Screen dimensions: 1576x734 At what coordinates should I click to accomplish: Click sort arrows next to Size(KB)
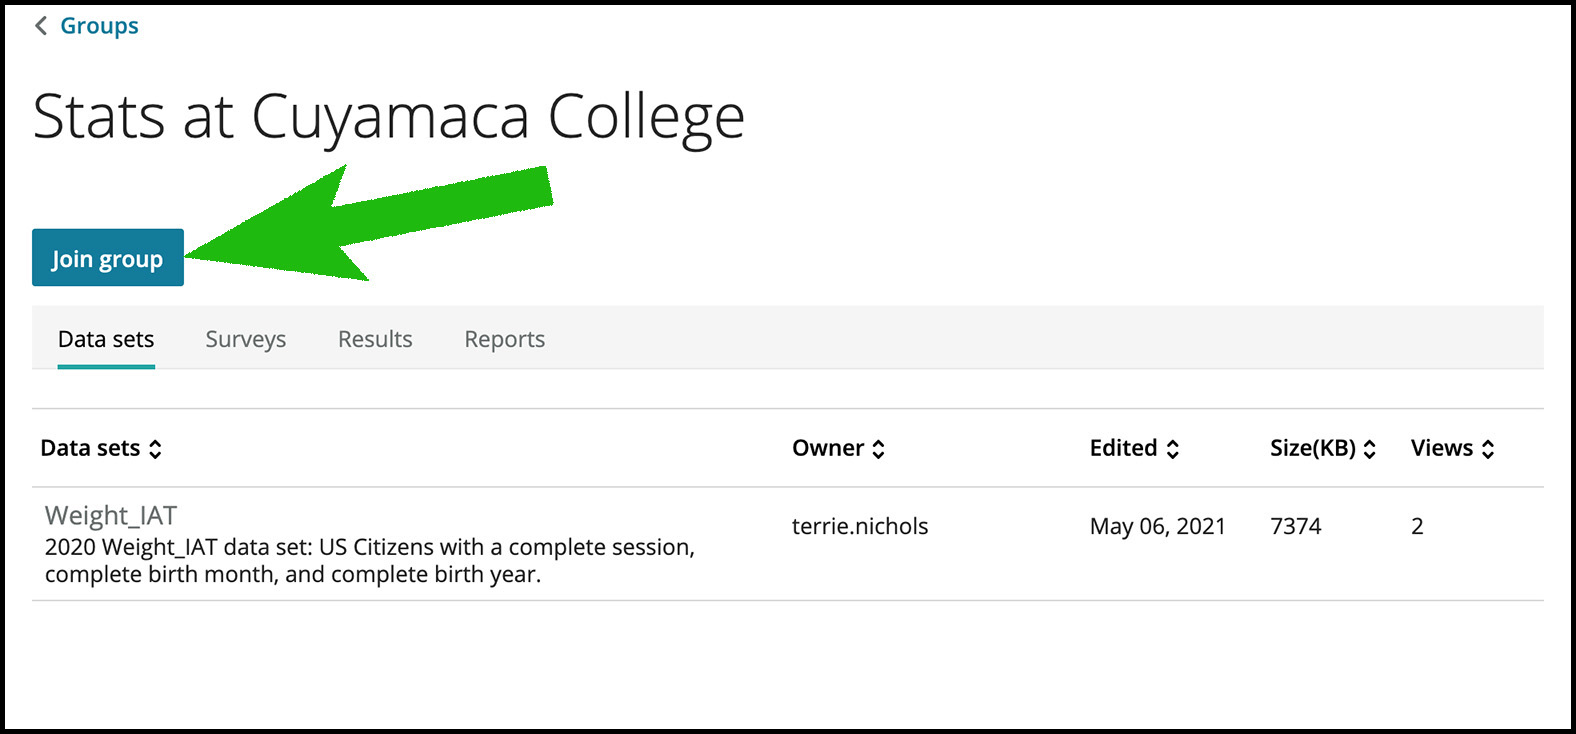[x=1369, y=449]
